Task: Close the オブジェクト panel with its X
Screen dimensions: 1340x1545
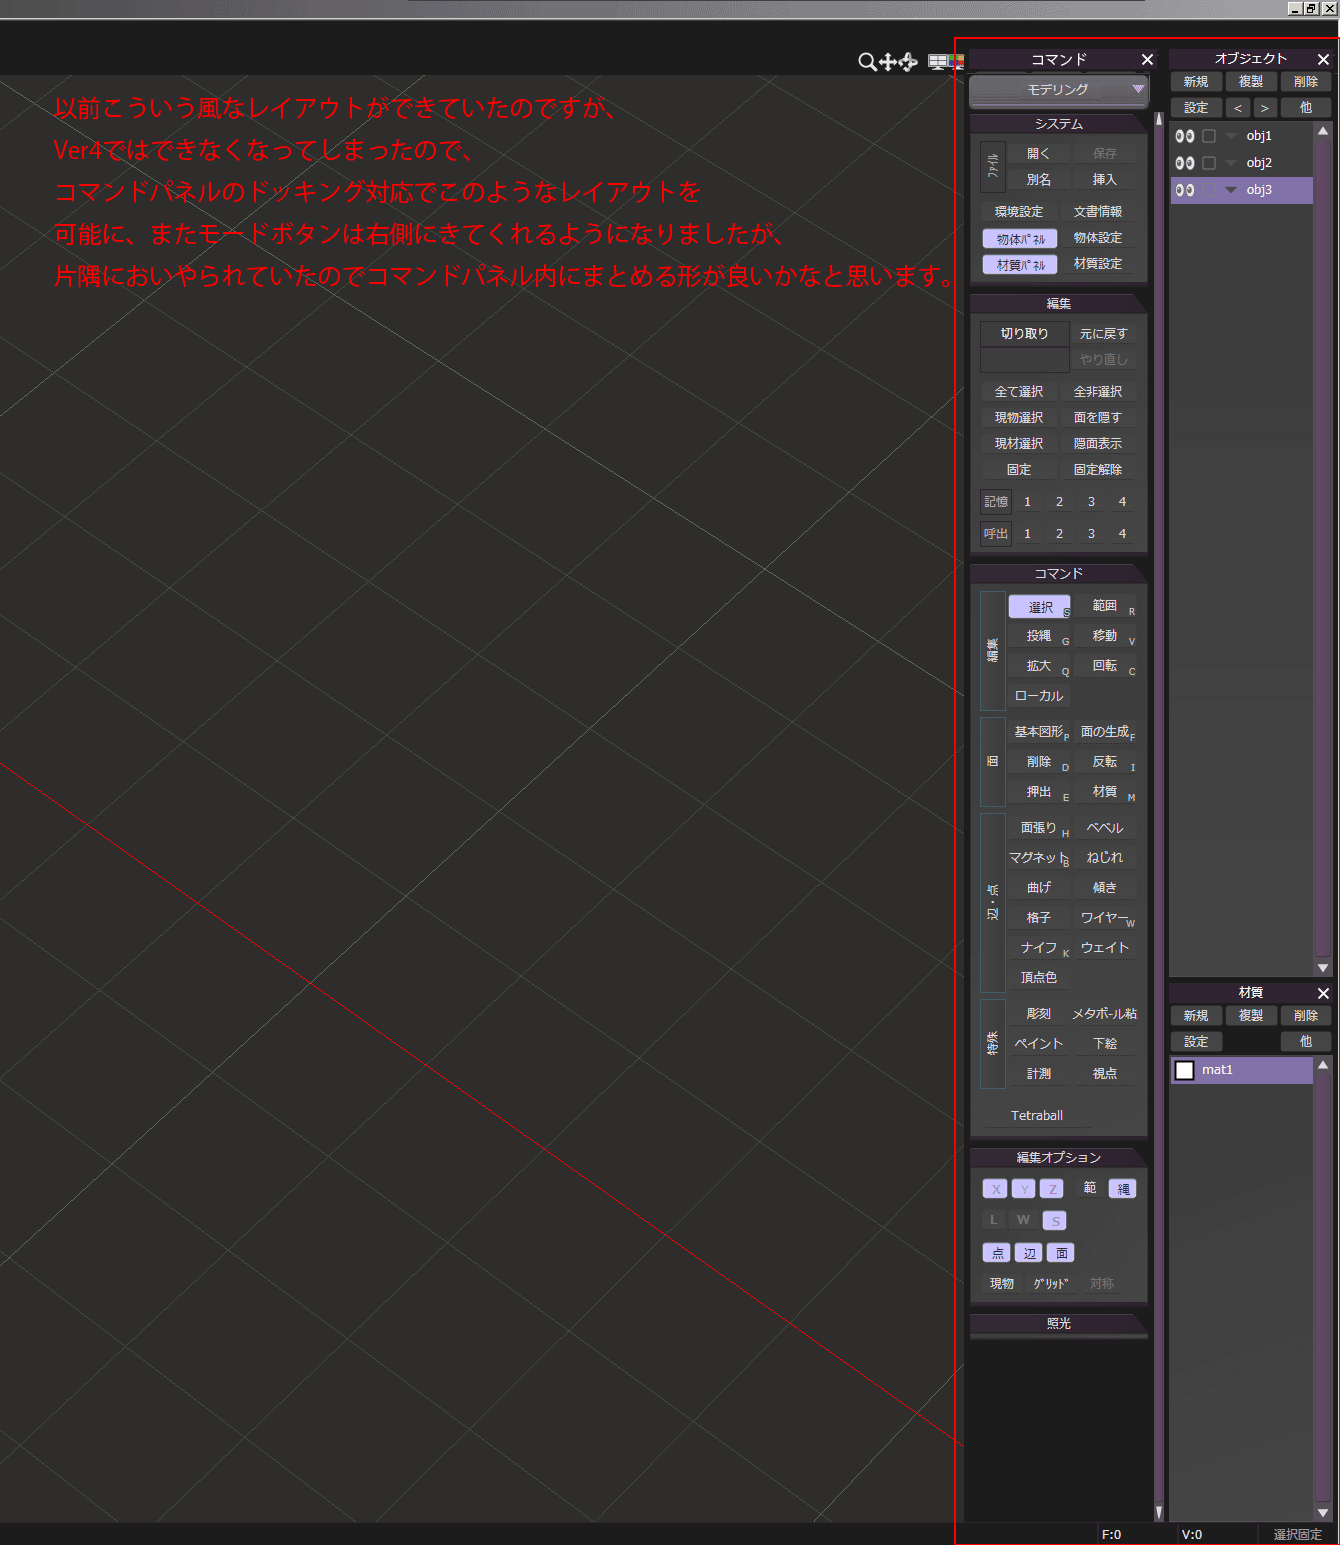Action: click(1323, 60)
